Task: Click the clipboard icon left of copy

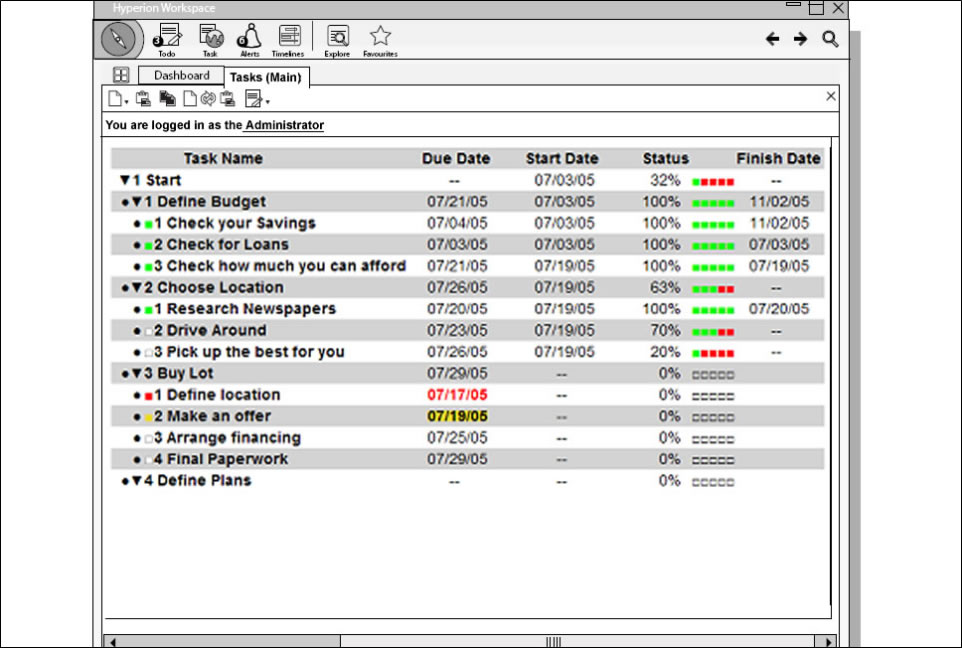Action: (144, 98)
